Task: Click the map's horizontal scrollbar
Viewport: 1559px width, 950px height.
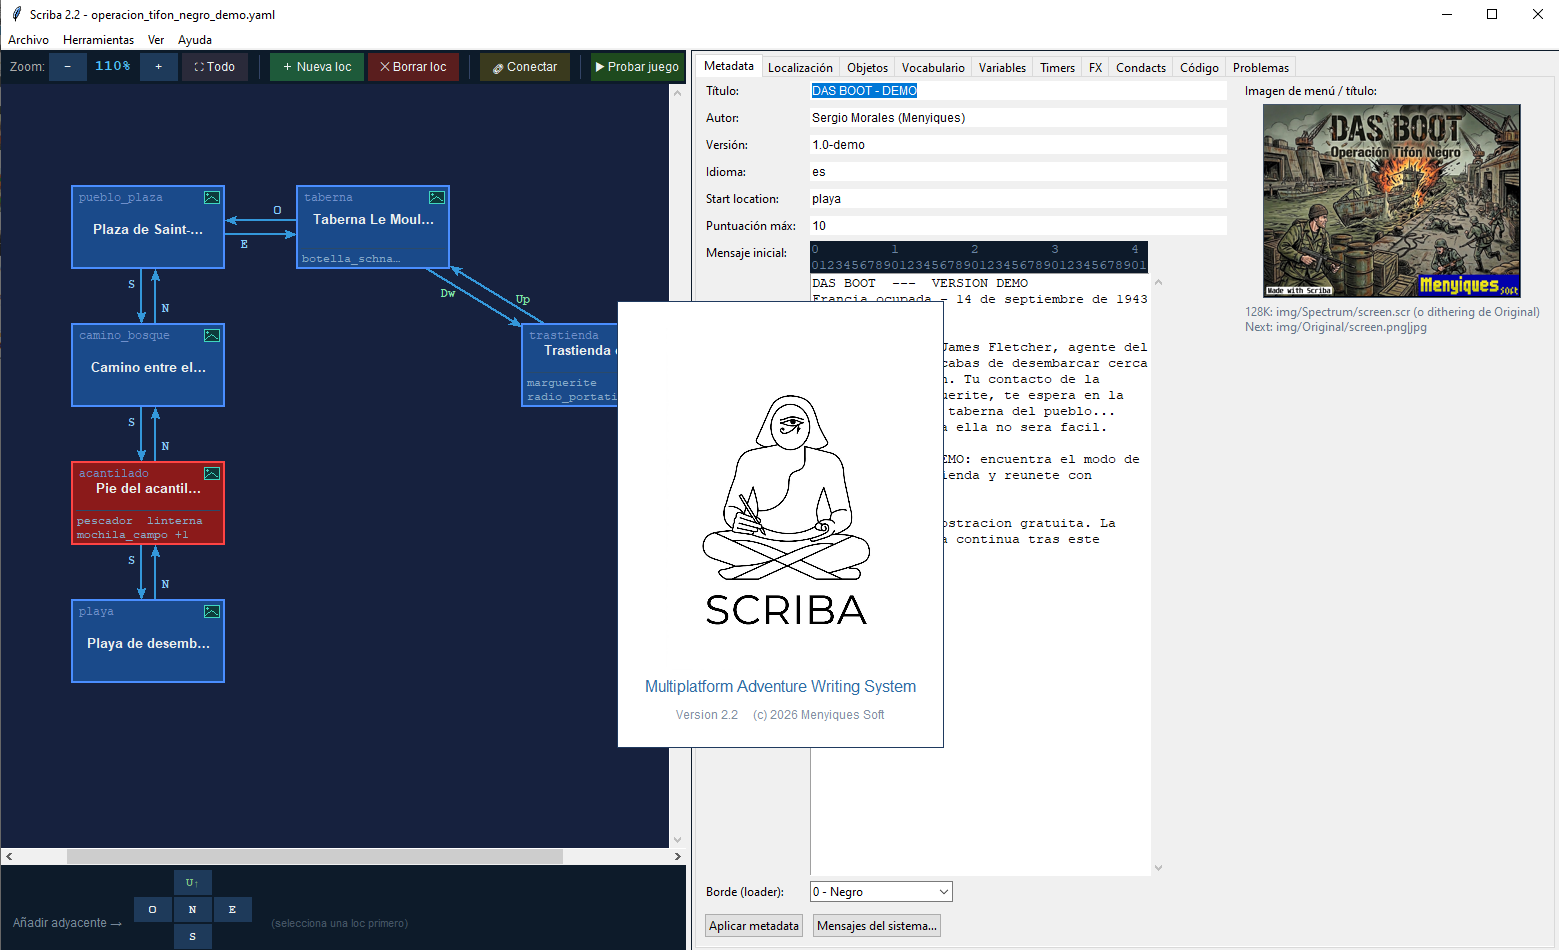Action: point(314,856)
